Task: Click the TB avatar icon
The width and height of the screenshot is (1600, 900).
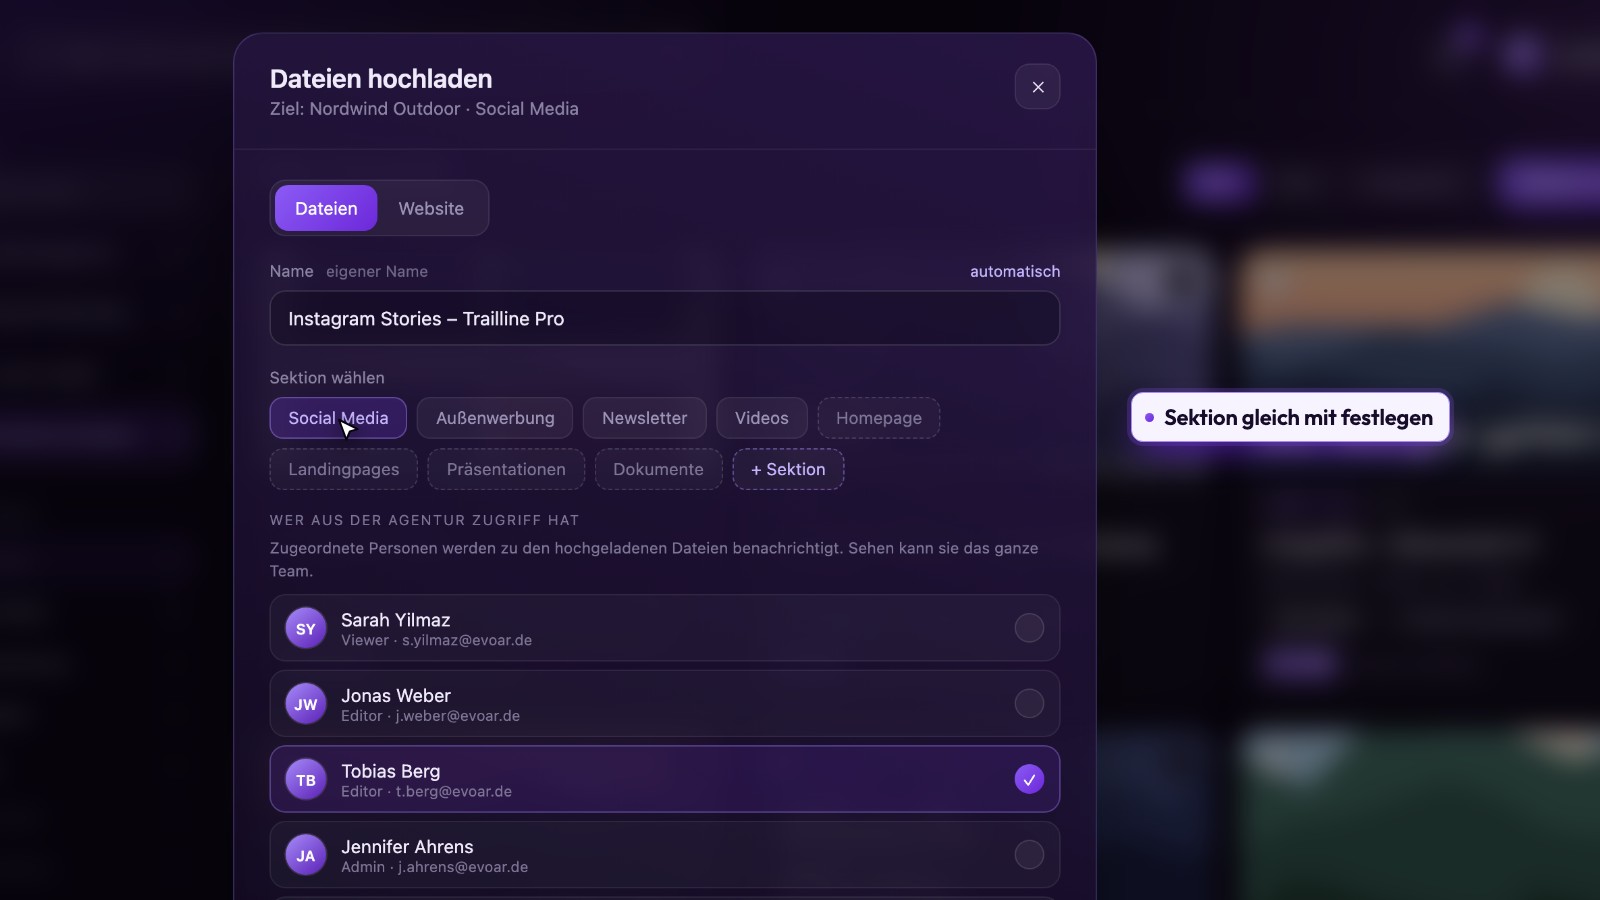Action: tap(306, 779)
